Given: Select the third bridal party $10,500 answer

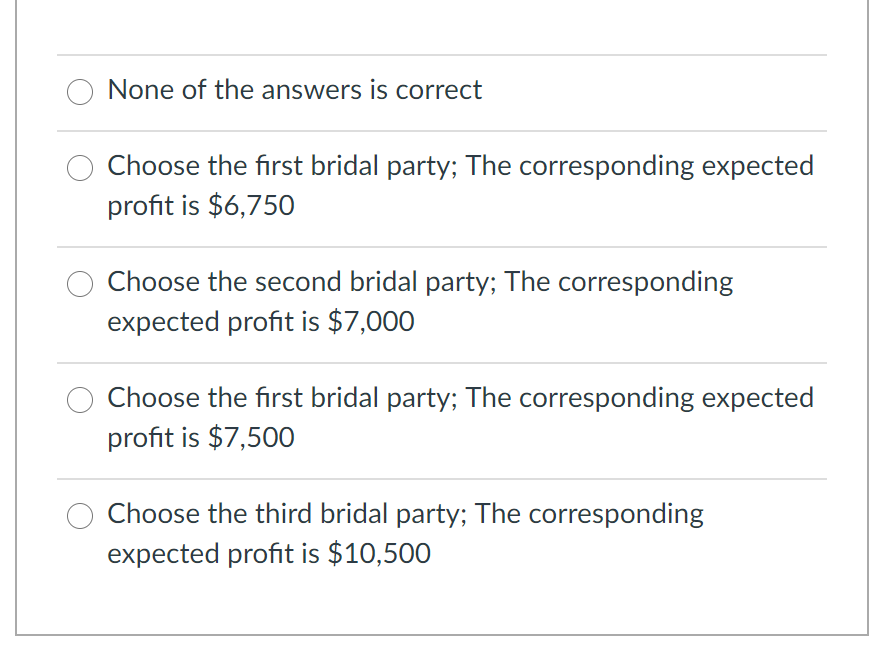Looking at the screenshot, I should (80, 516).
